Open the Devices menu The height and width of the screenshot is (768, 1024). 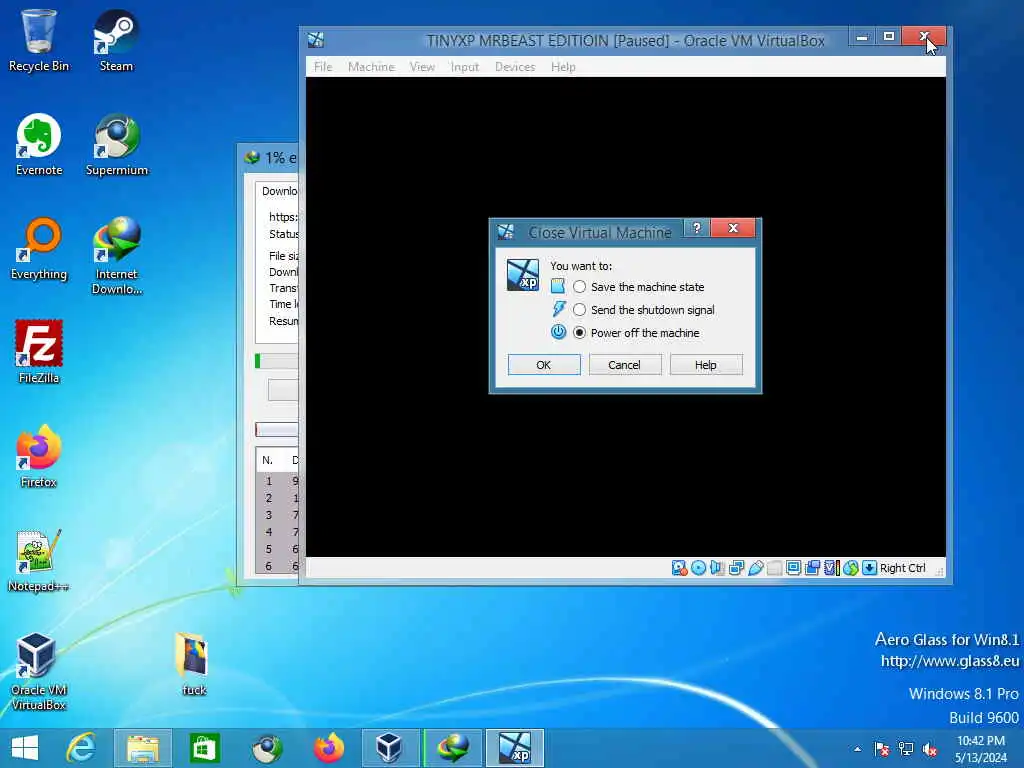pyautogui.click(x=515, y=67)
